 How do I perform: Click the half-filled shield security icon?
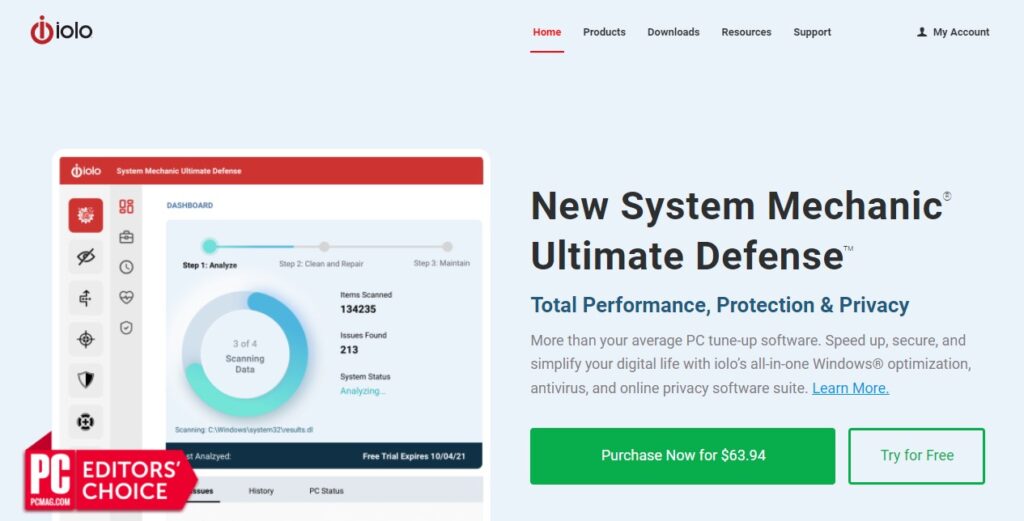coord(86,381)
